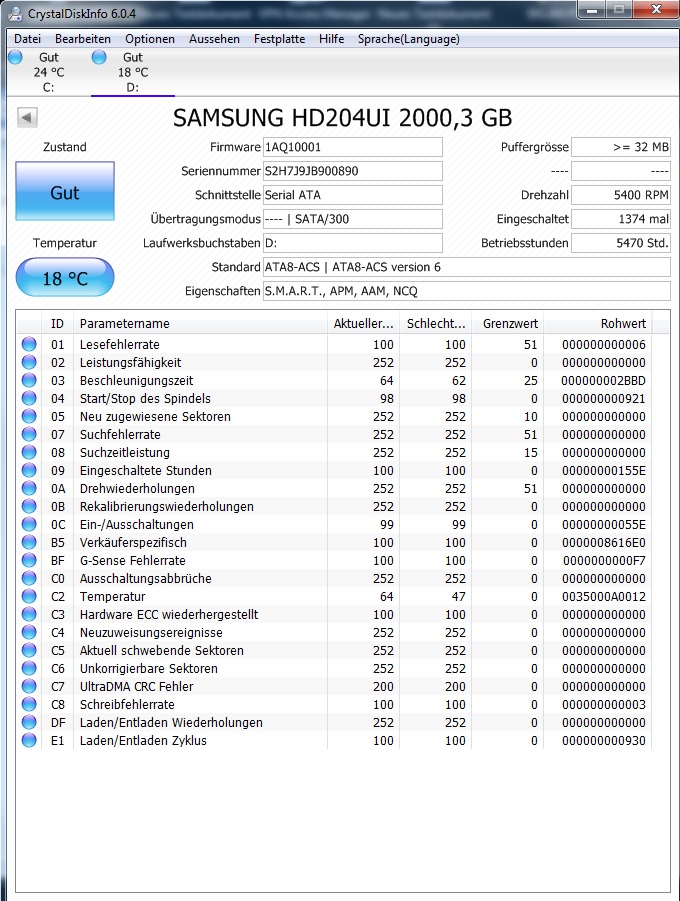The height and width of the screenshot is (901, 680).
Task: Select raw value 0000008616E0
Action: click(604, 542)
